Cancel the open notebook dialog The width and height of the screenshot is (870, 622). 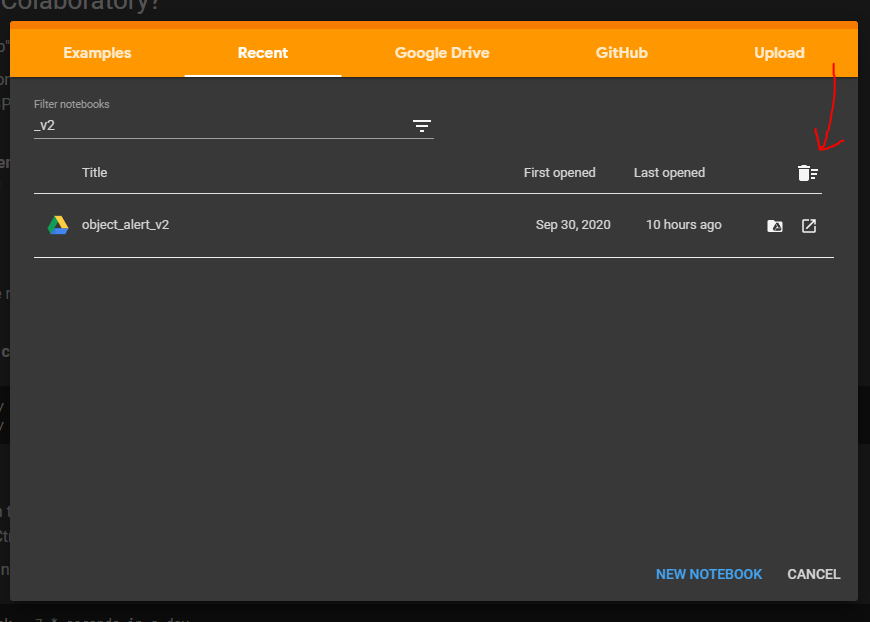click(813, 574)
